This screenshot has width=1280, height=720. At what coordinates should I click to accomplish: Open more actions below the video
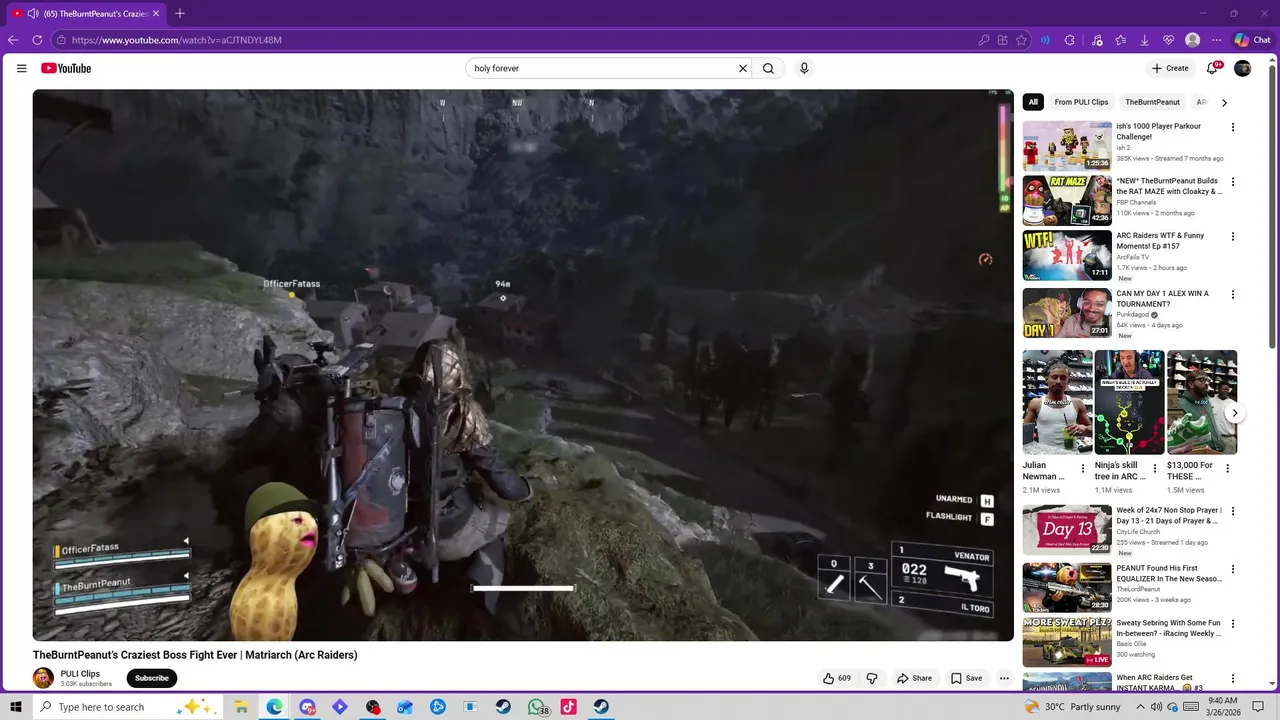point(1004,678)
